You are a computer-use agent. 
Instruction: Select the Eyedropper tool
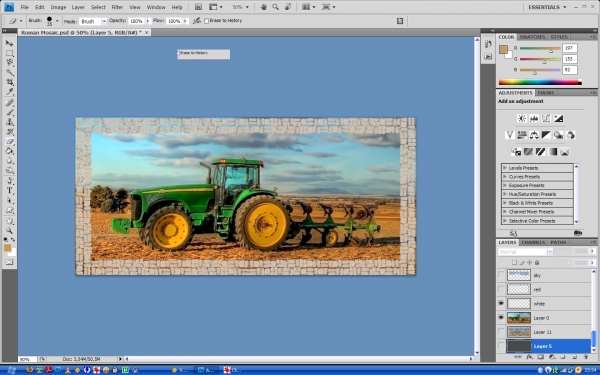9,92
